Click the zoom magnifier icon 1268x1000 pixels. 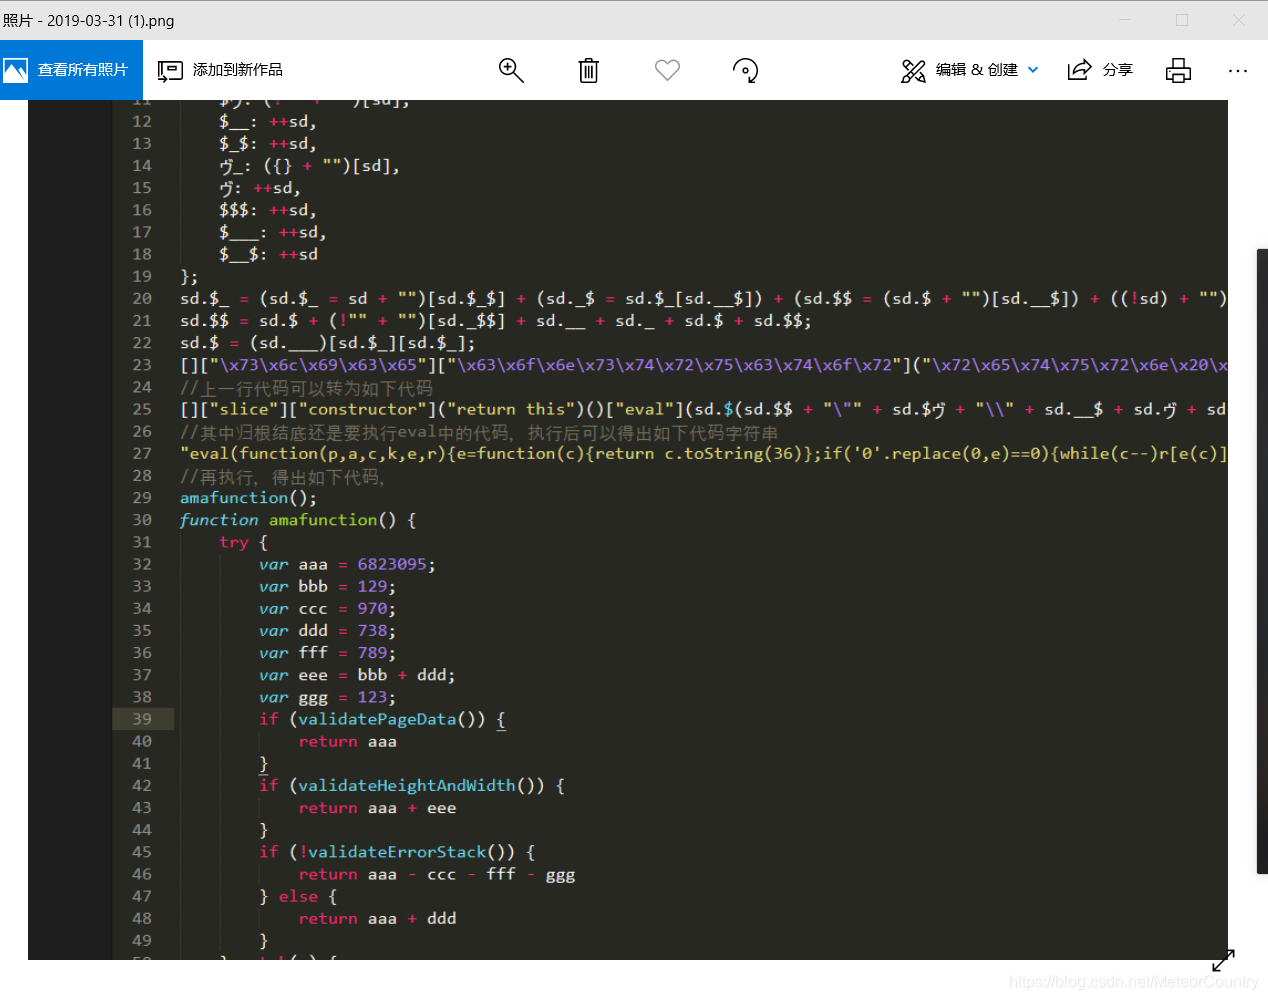[x=511, y=70]
